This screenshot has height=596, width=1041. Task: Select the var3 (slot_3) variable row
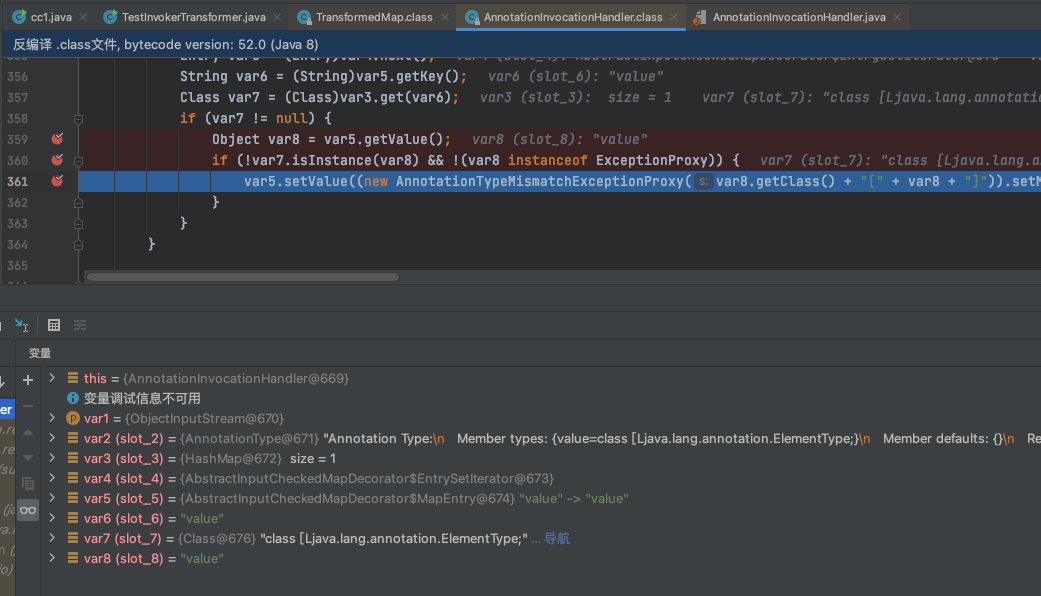(x=540, y=458)
